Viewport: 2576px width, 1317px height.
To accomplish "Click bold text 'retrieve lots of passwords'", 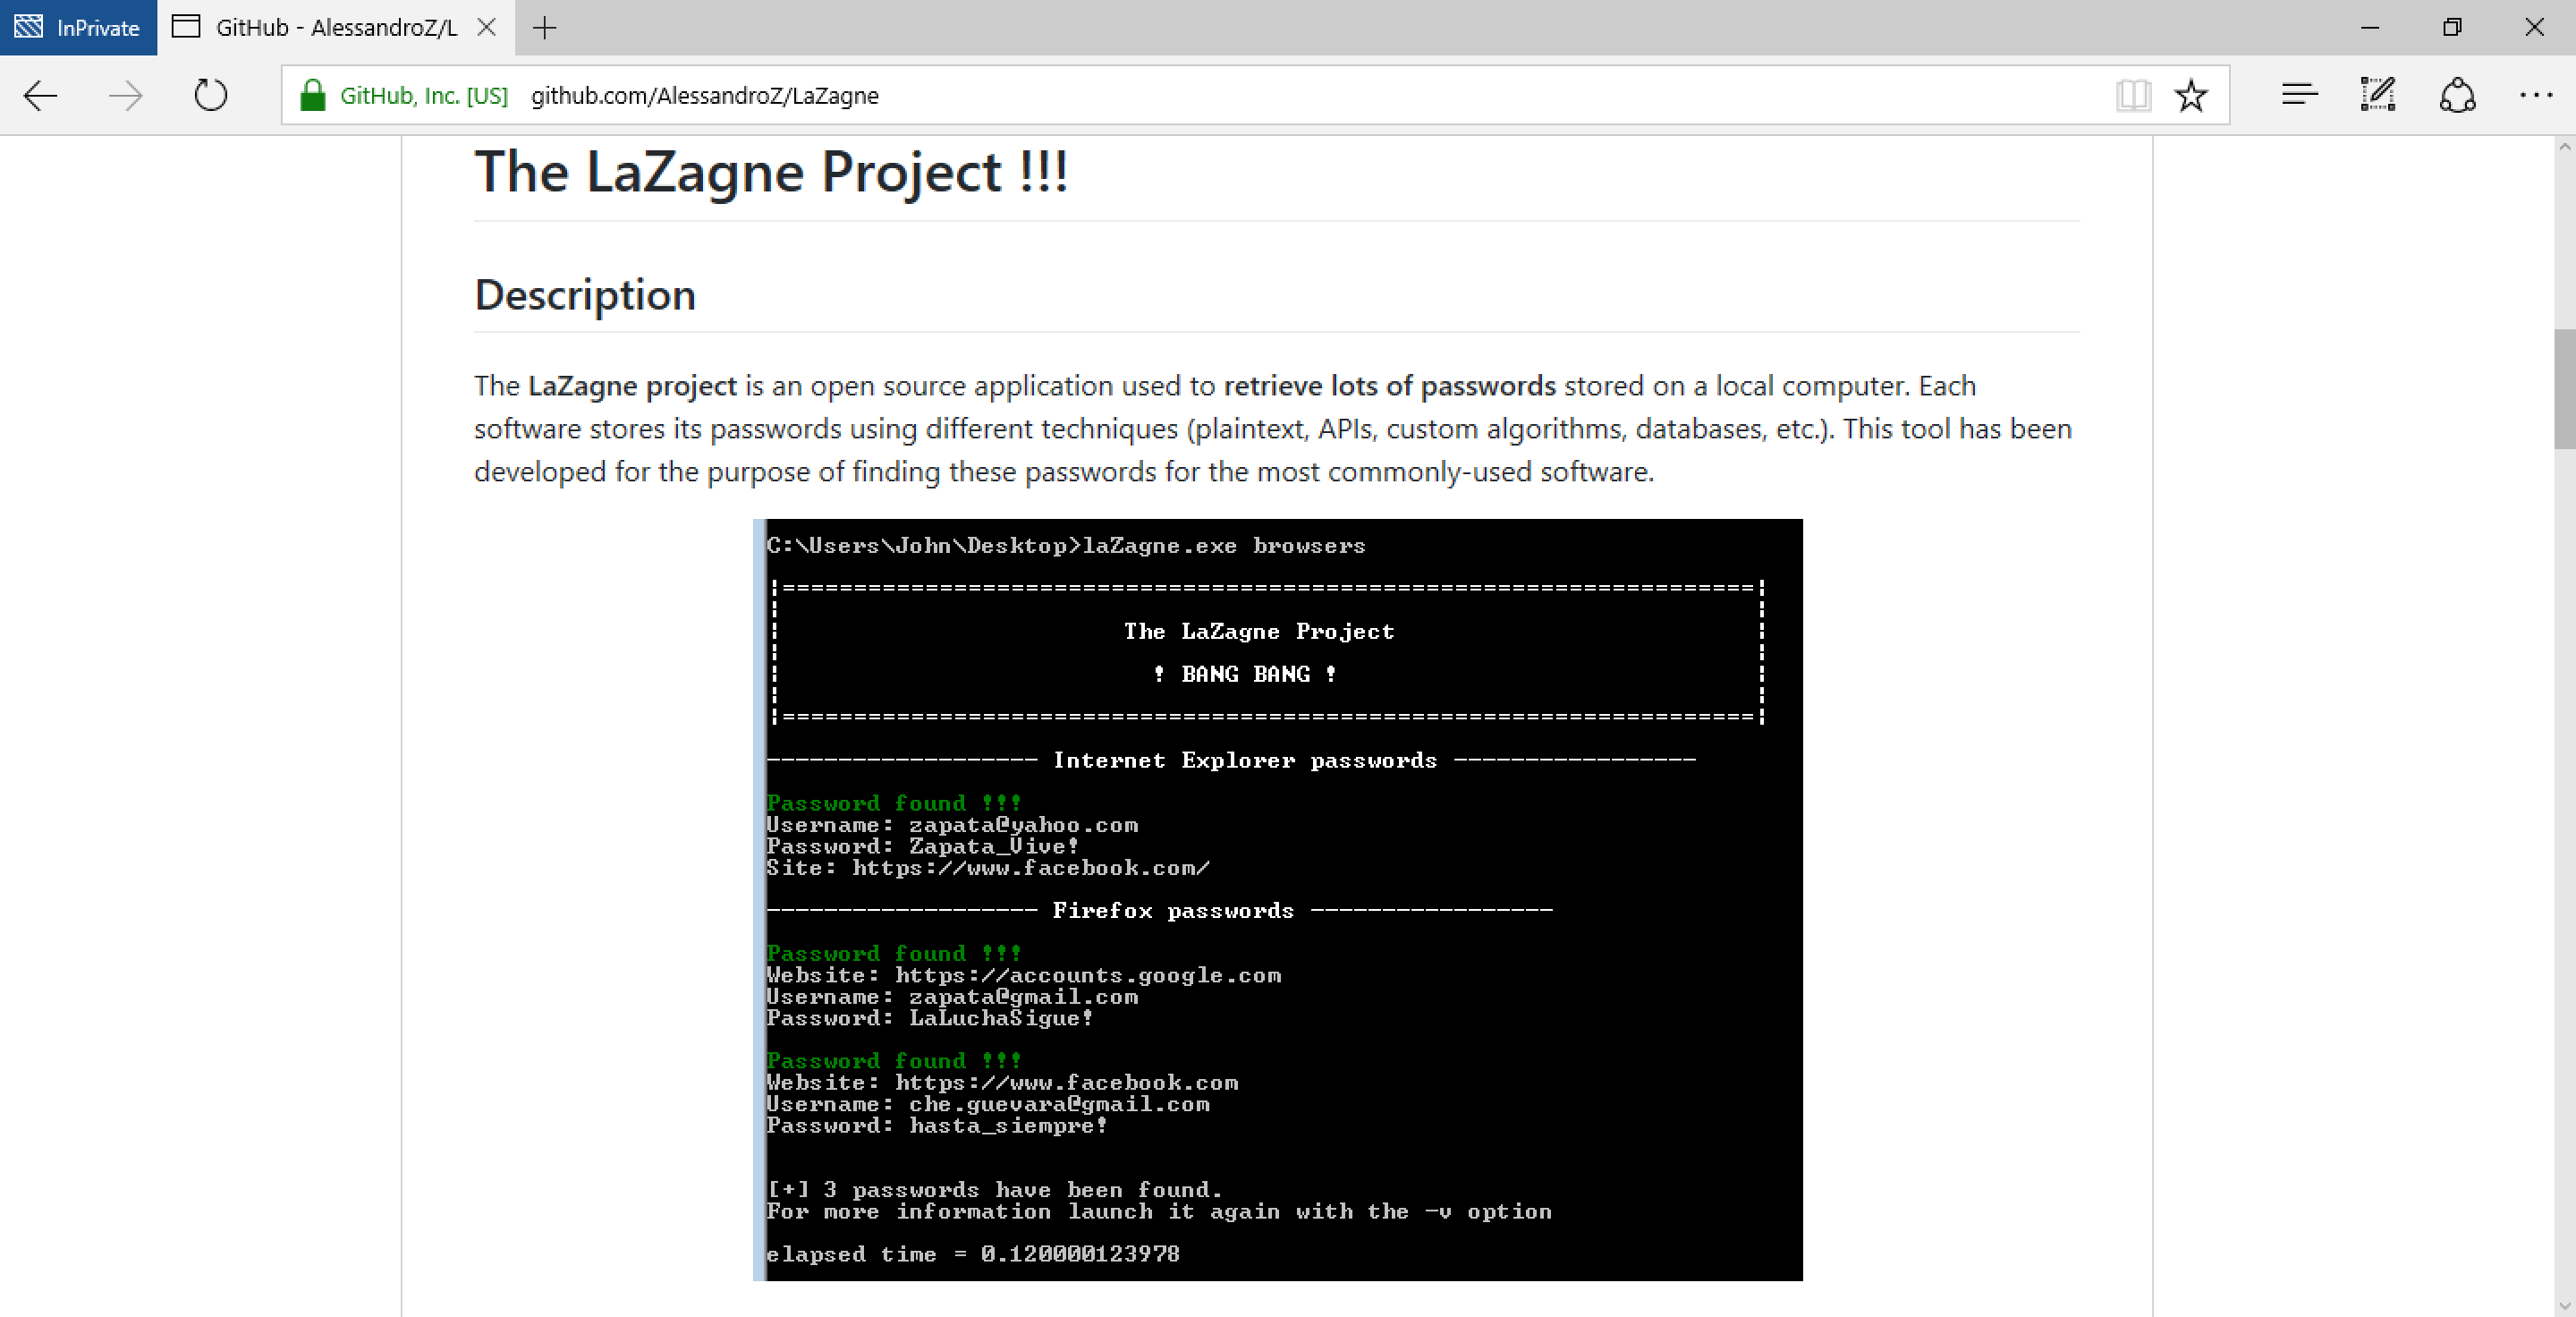I will pyautogui.click(x=1390, y=386).
